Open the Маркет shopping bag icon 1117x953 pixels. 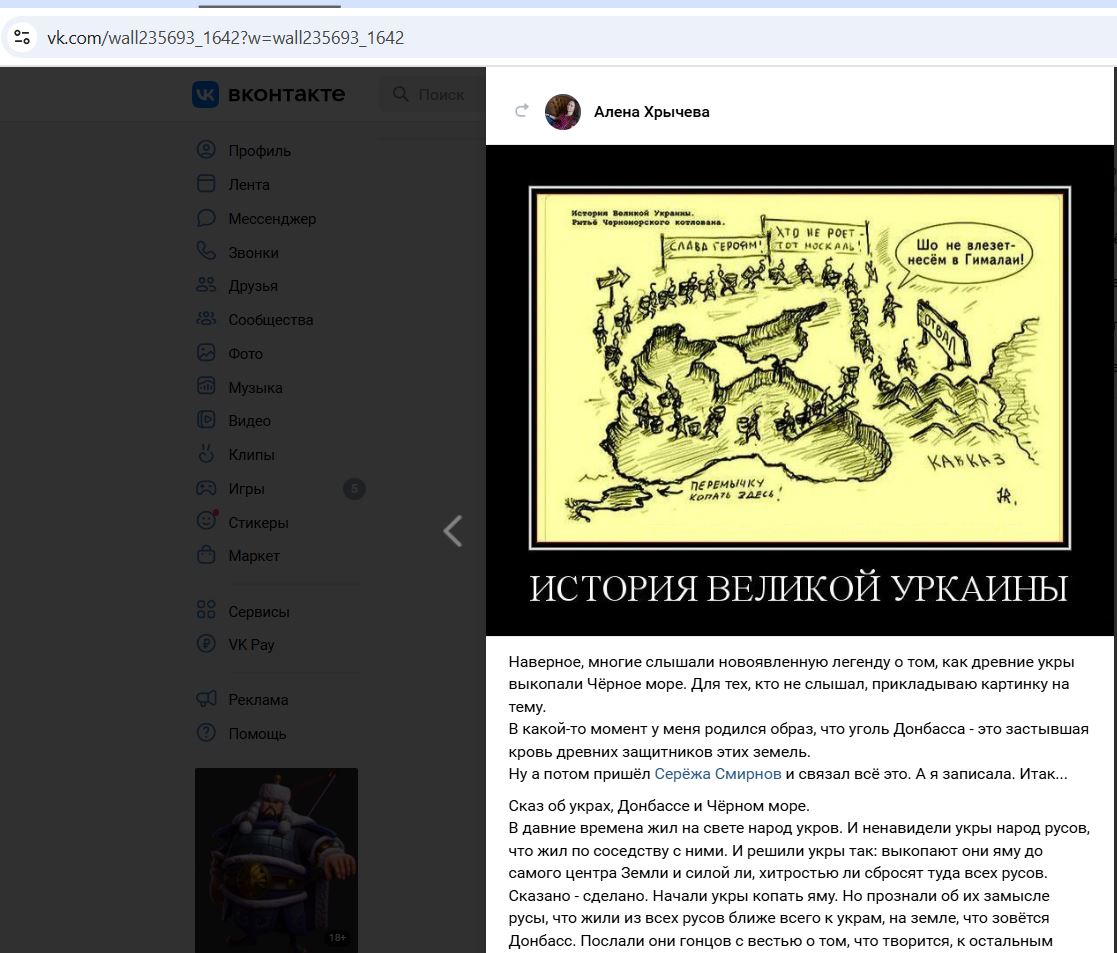tap(206, 555)
